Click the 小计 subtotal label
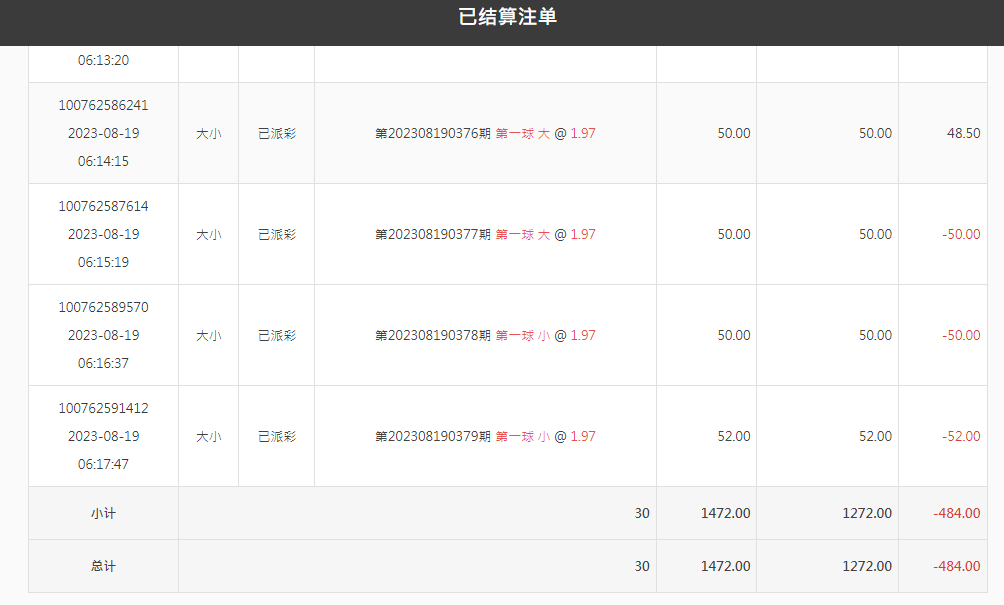Viewport: 1004px width, 605px height. 103,514
